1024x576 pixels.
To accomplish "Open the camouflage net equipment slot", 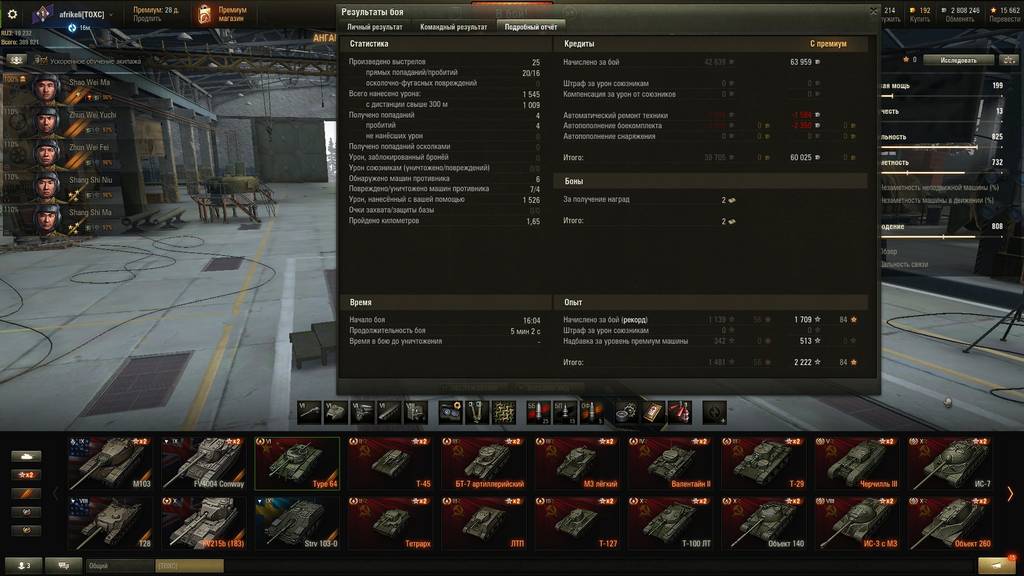I will (x=504, y=412).
